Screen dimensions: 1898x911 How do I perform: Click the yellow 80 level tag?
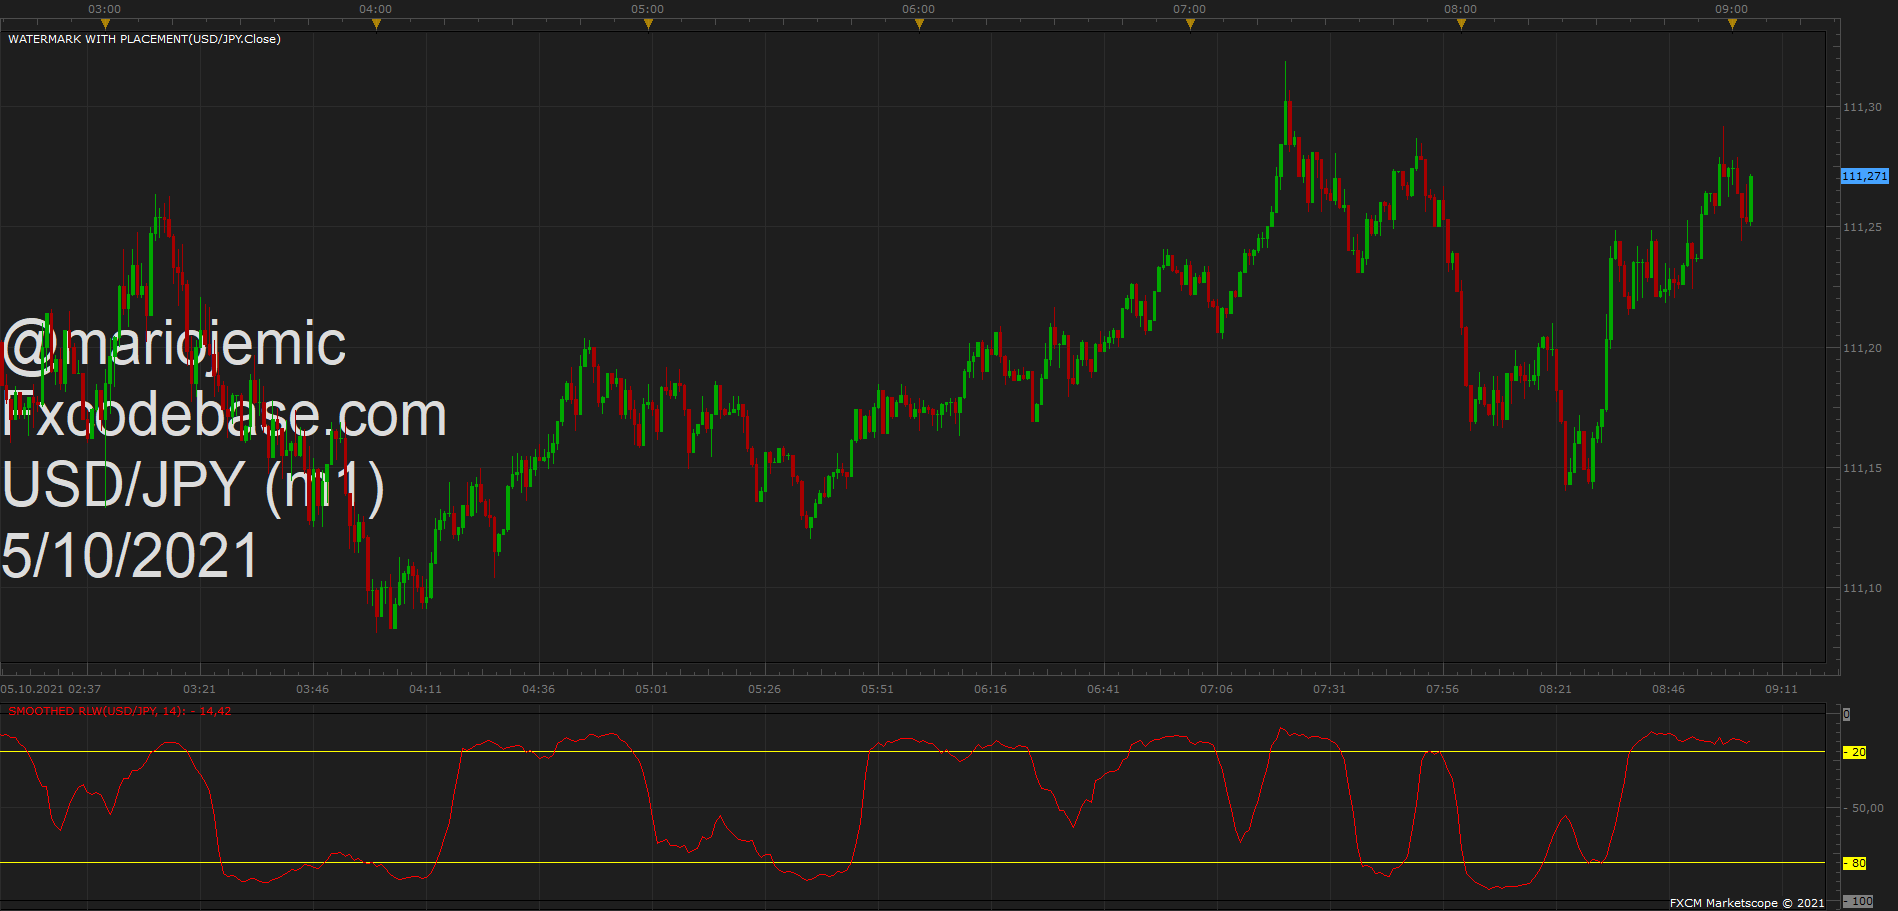pyautogui.click(x=1855, y=863)
